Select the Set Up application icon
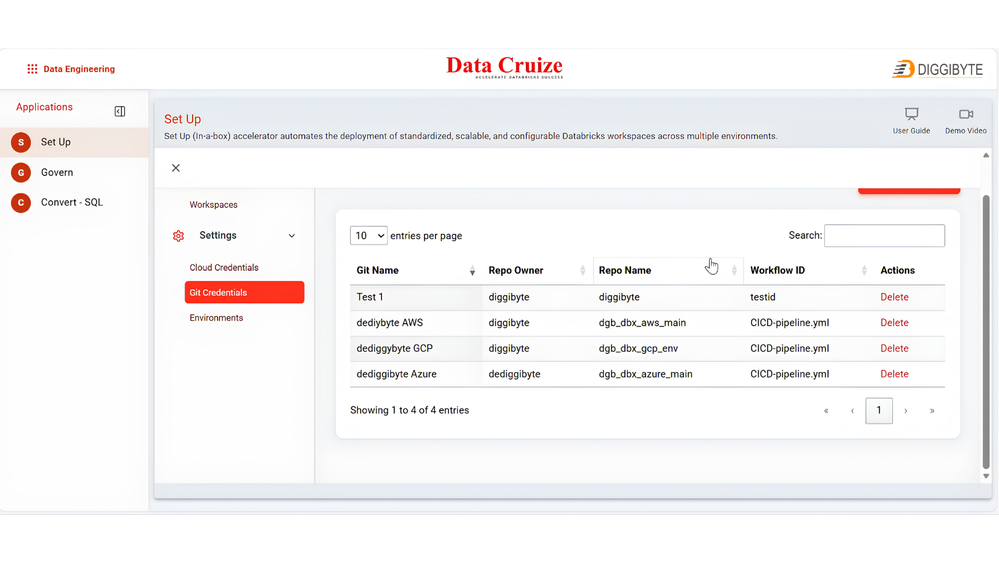The width and height of the screenshot is (999, 562). click(x=21, y=142)
